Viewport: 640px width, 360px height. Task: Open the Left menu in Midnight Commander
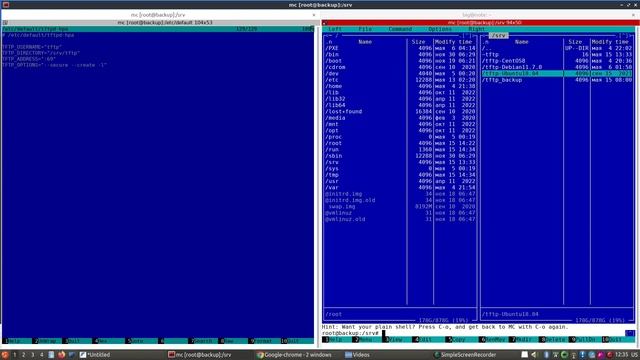[335, 29]
